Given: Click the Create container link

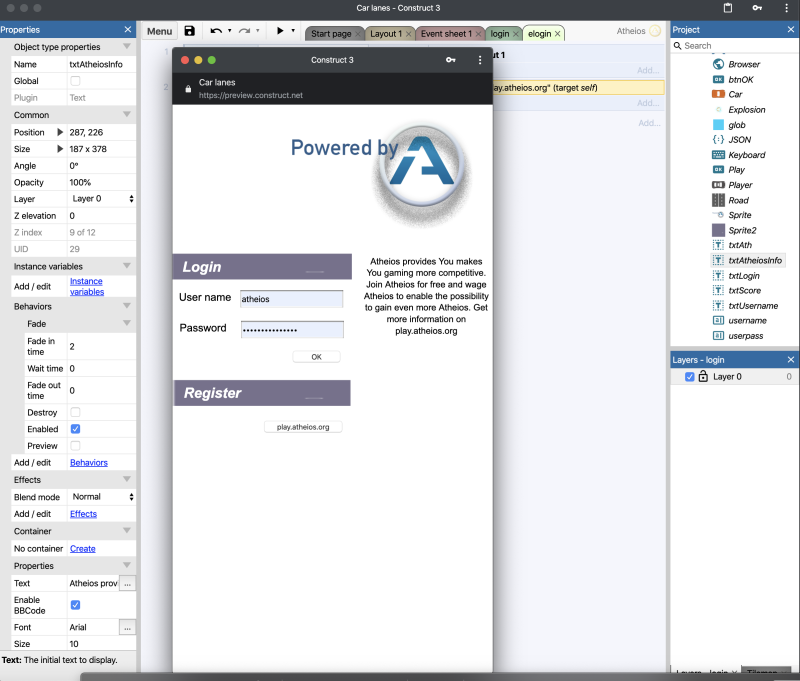Looking at the screenshot, I should click(83, 549).
